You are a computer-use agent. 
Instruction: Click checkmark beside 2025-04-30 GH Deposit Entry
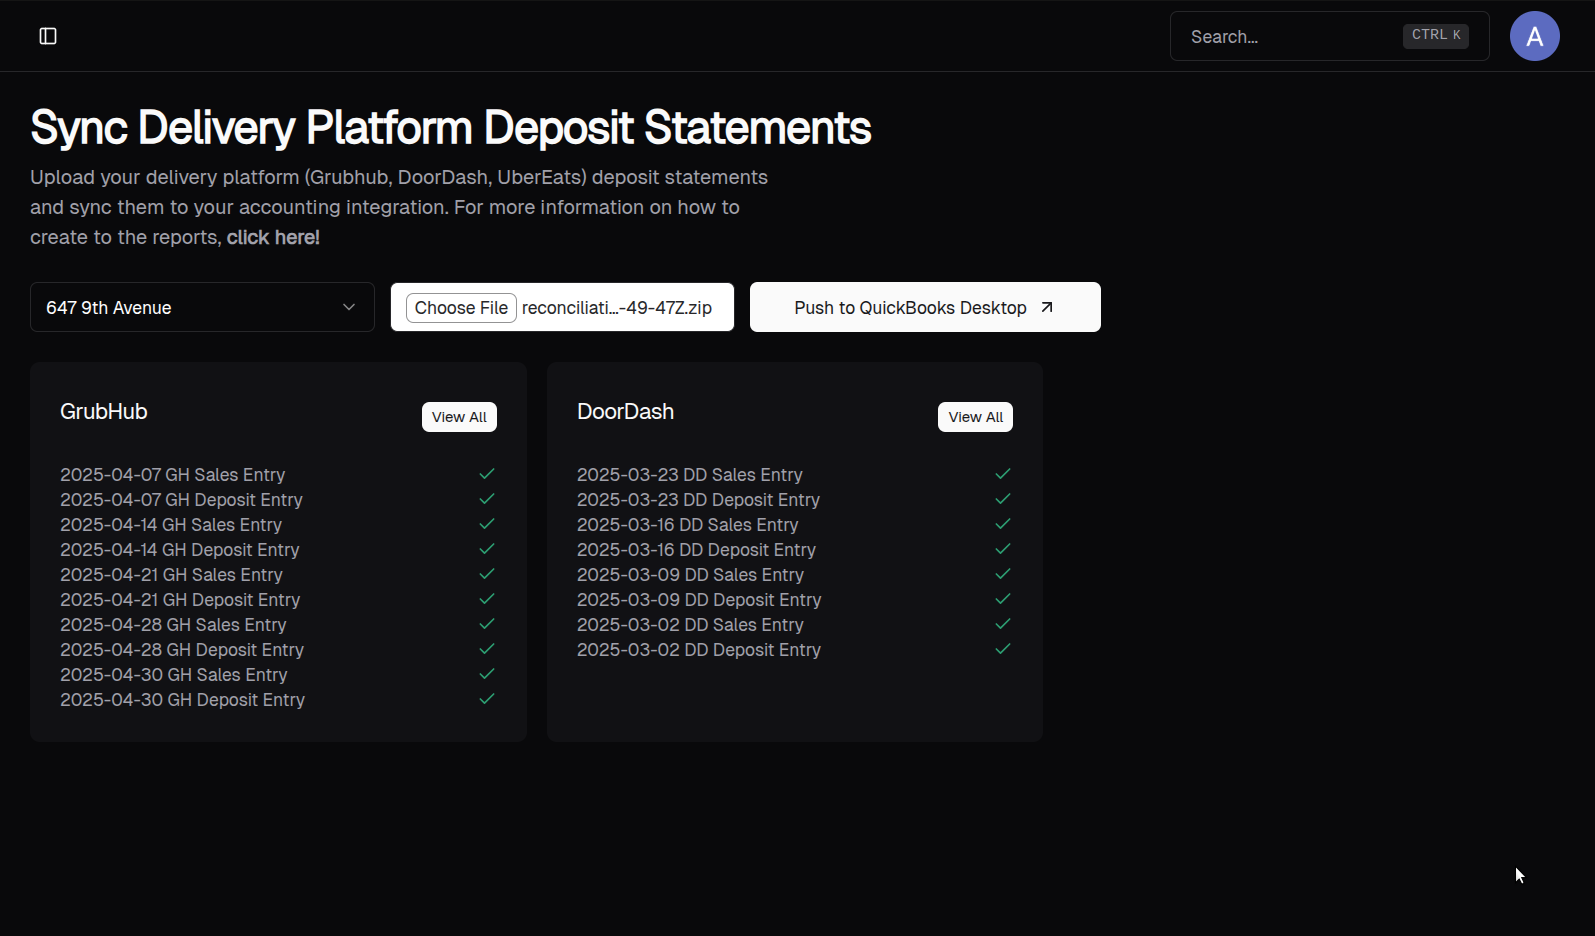[x=487, y=699]
